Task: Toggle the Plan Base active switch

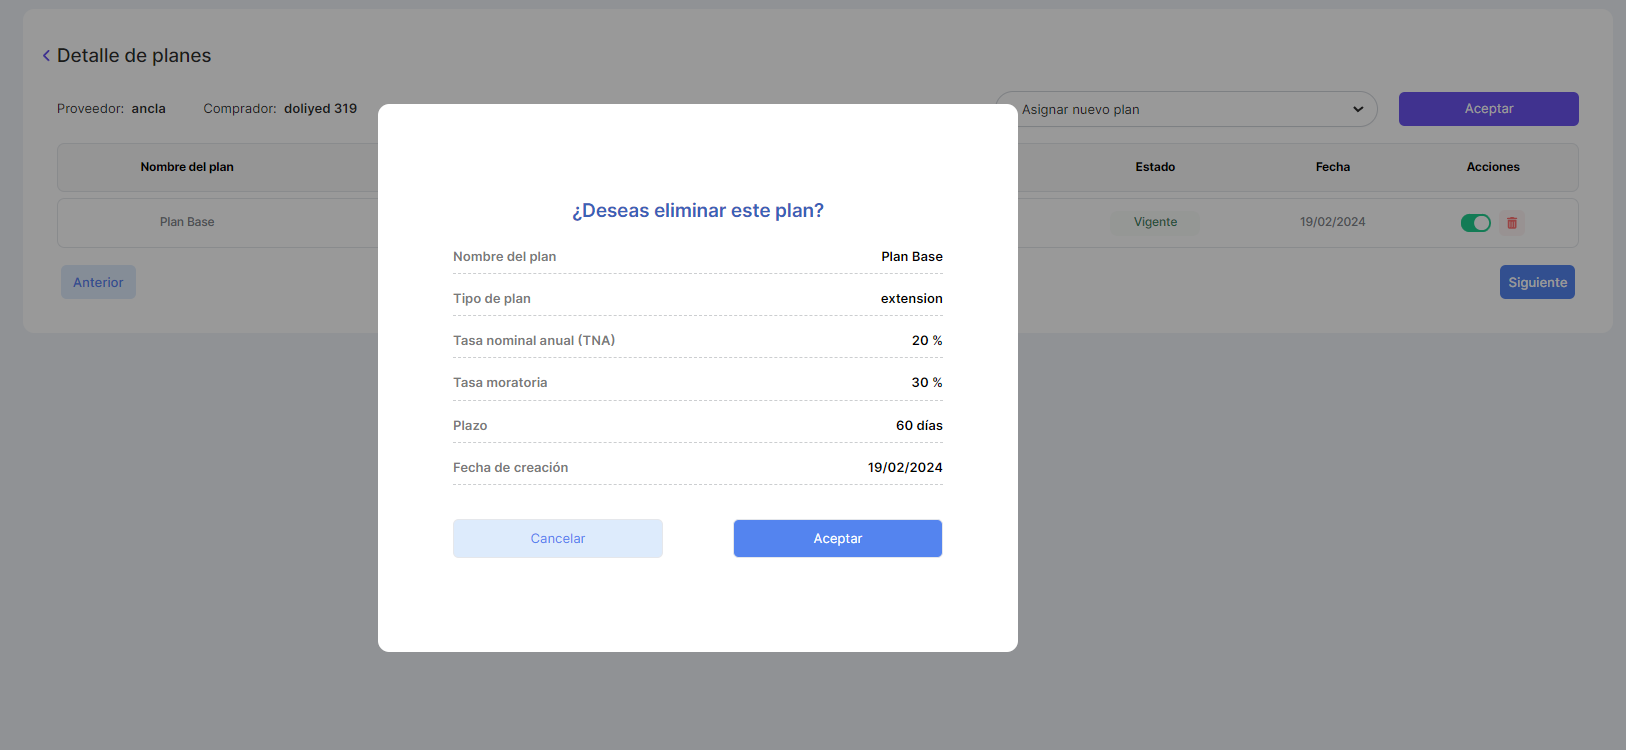Action: pos(1475,223)
